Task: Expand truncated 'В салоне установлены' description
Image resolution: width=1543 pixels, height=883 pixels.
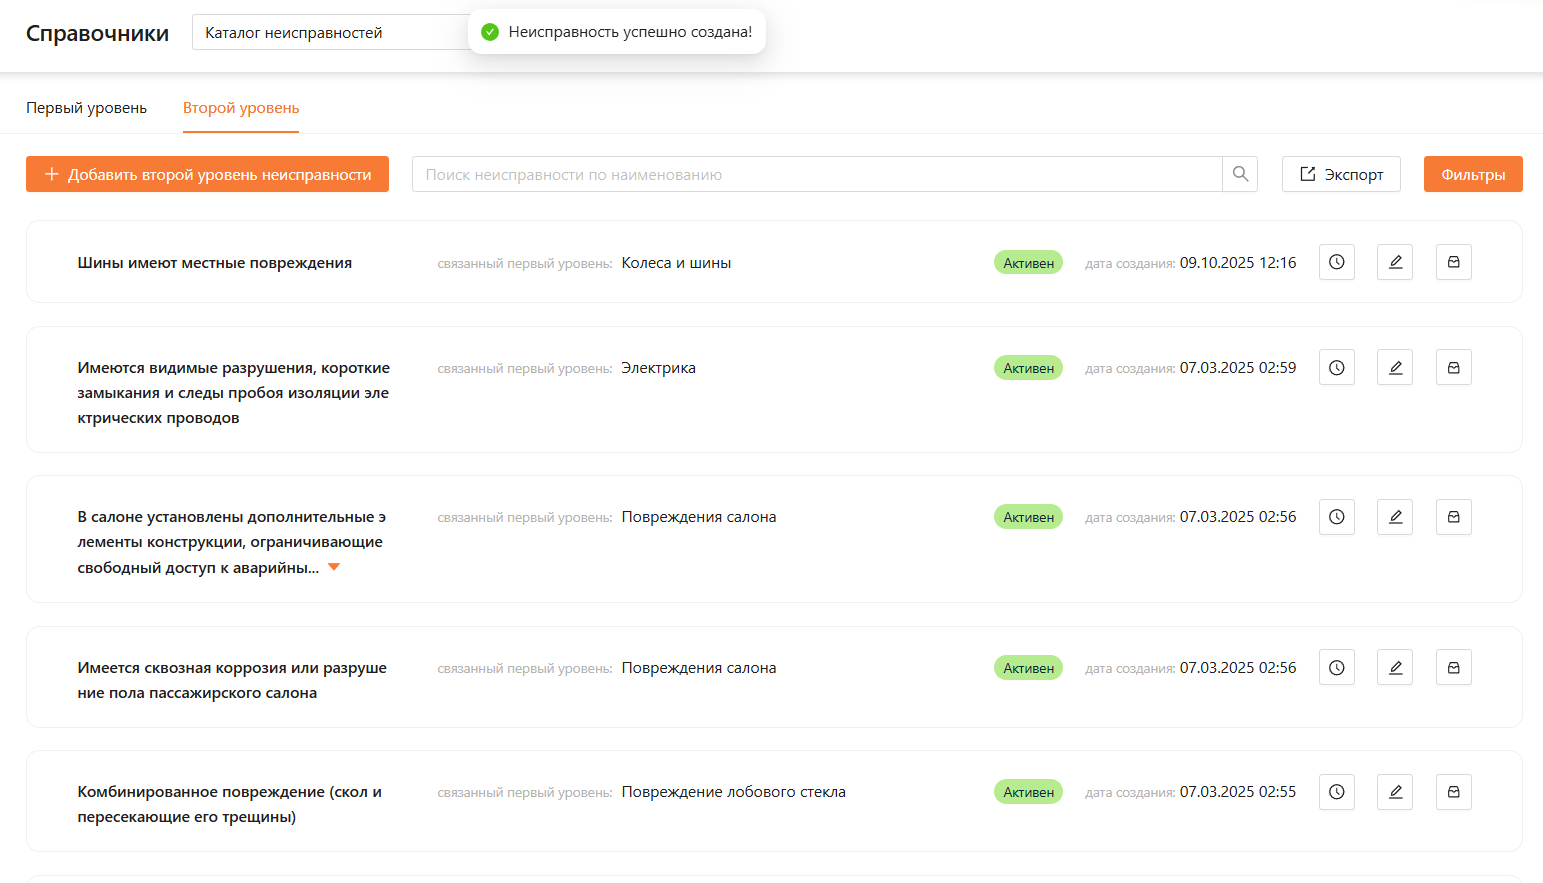Action: (334, 567)
